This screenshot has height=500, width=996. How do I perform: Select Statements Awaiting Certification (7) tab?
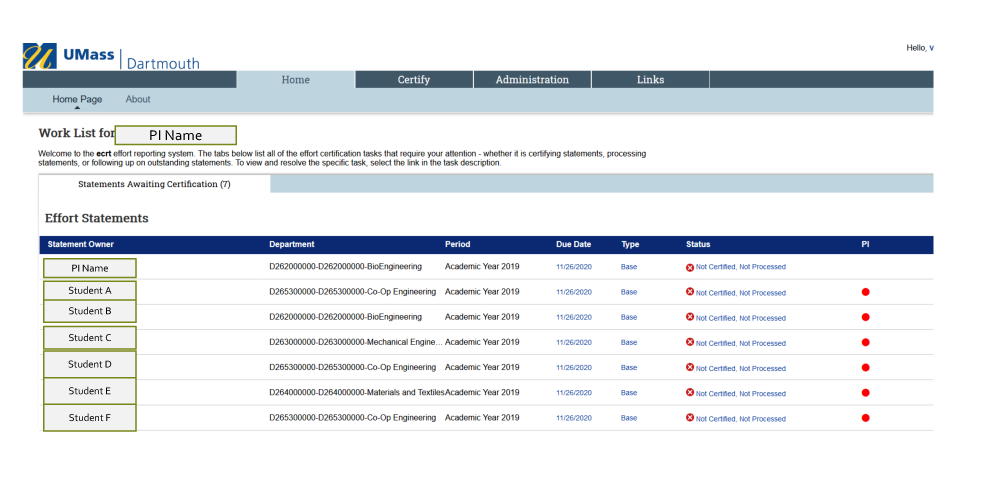pos(154,184)
